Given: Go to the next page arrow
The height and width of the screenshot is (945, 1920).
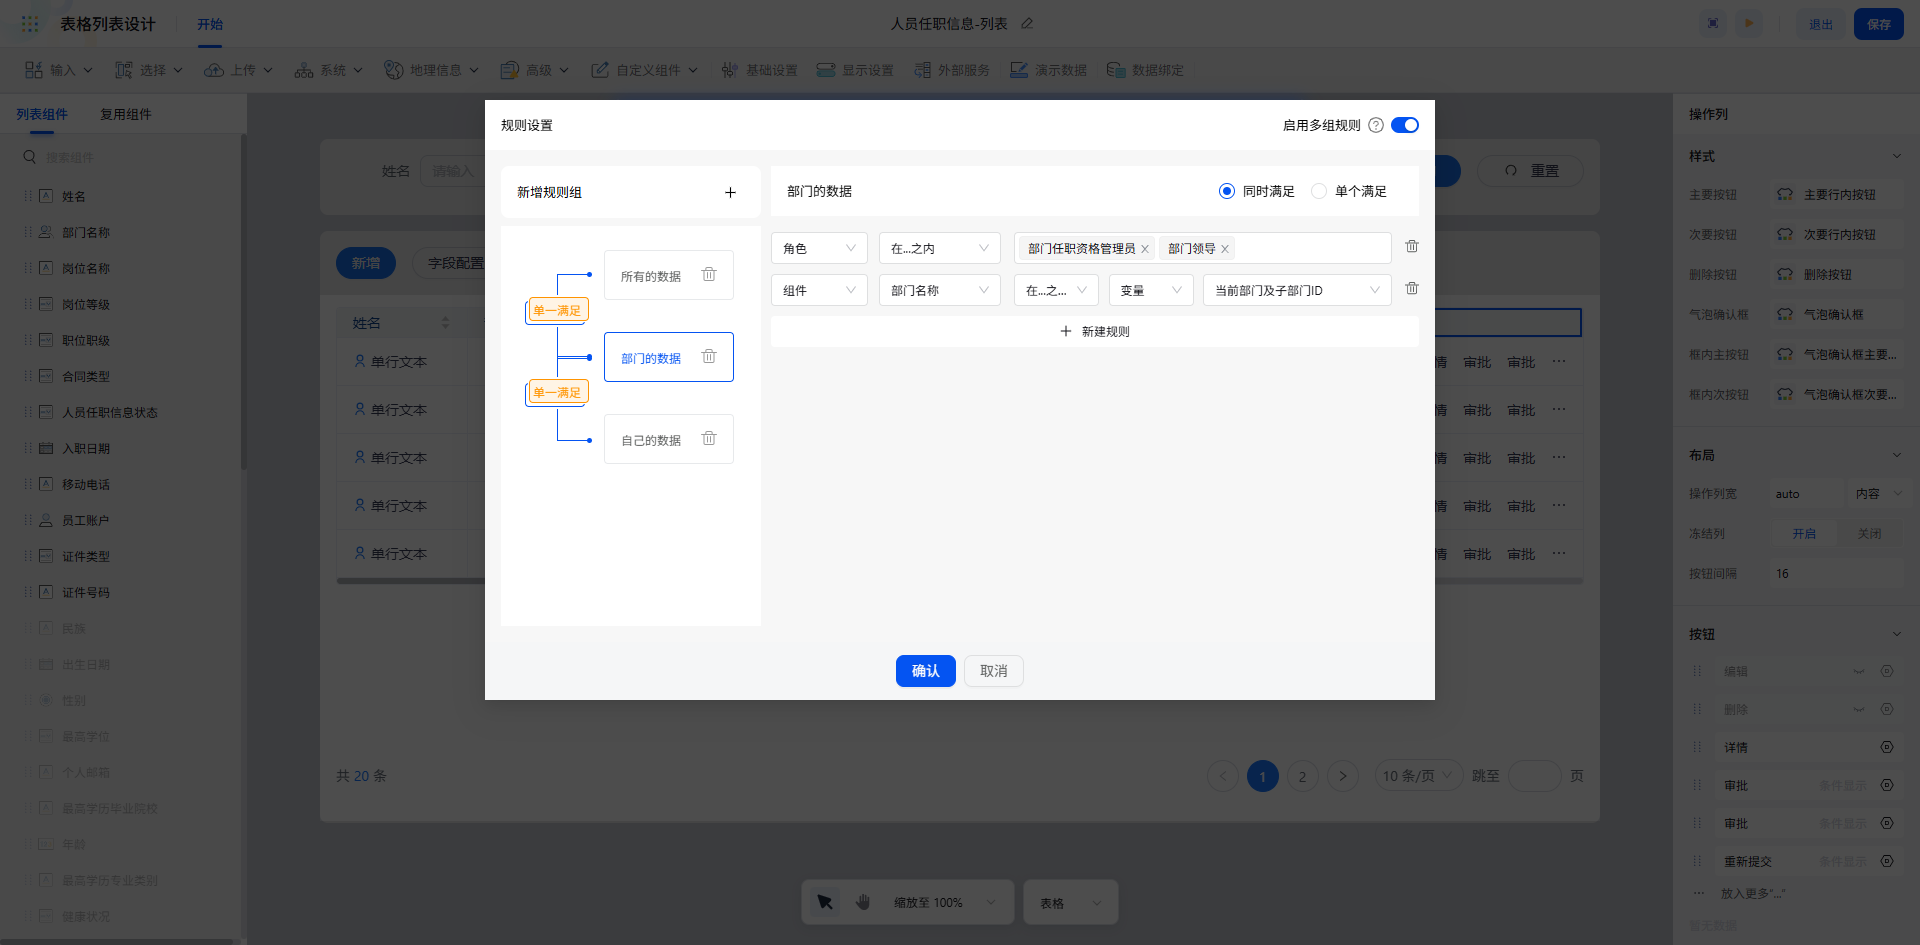Looking at the screenshot, I should tap(1343, 776).
